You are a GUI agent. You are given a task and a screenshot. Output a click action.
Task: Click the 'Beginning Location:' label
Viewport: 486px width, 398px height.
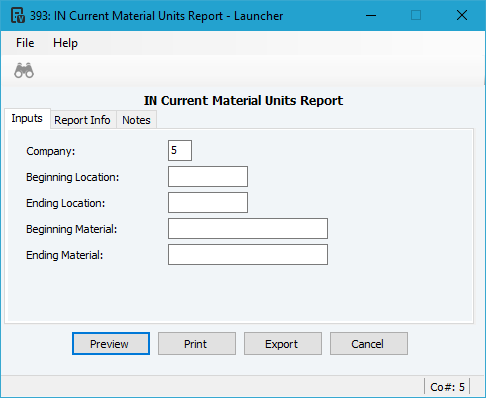(73, 177)
